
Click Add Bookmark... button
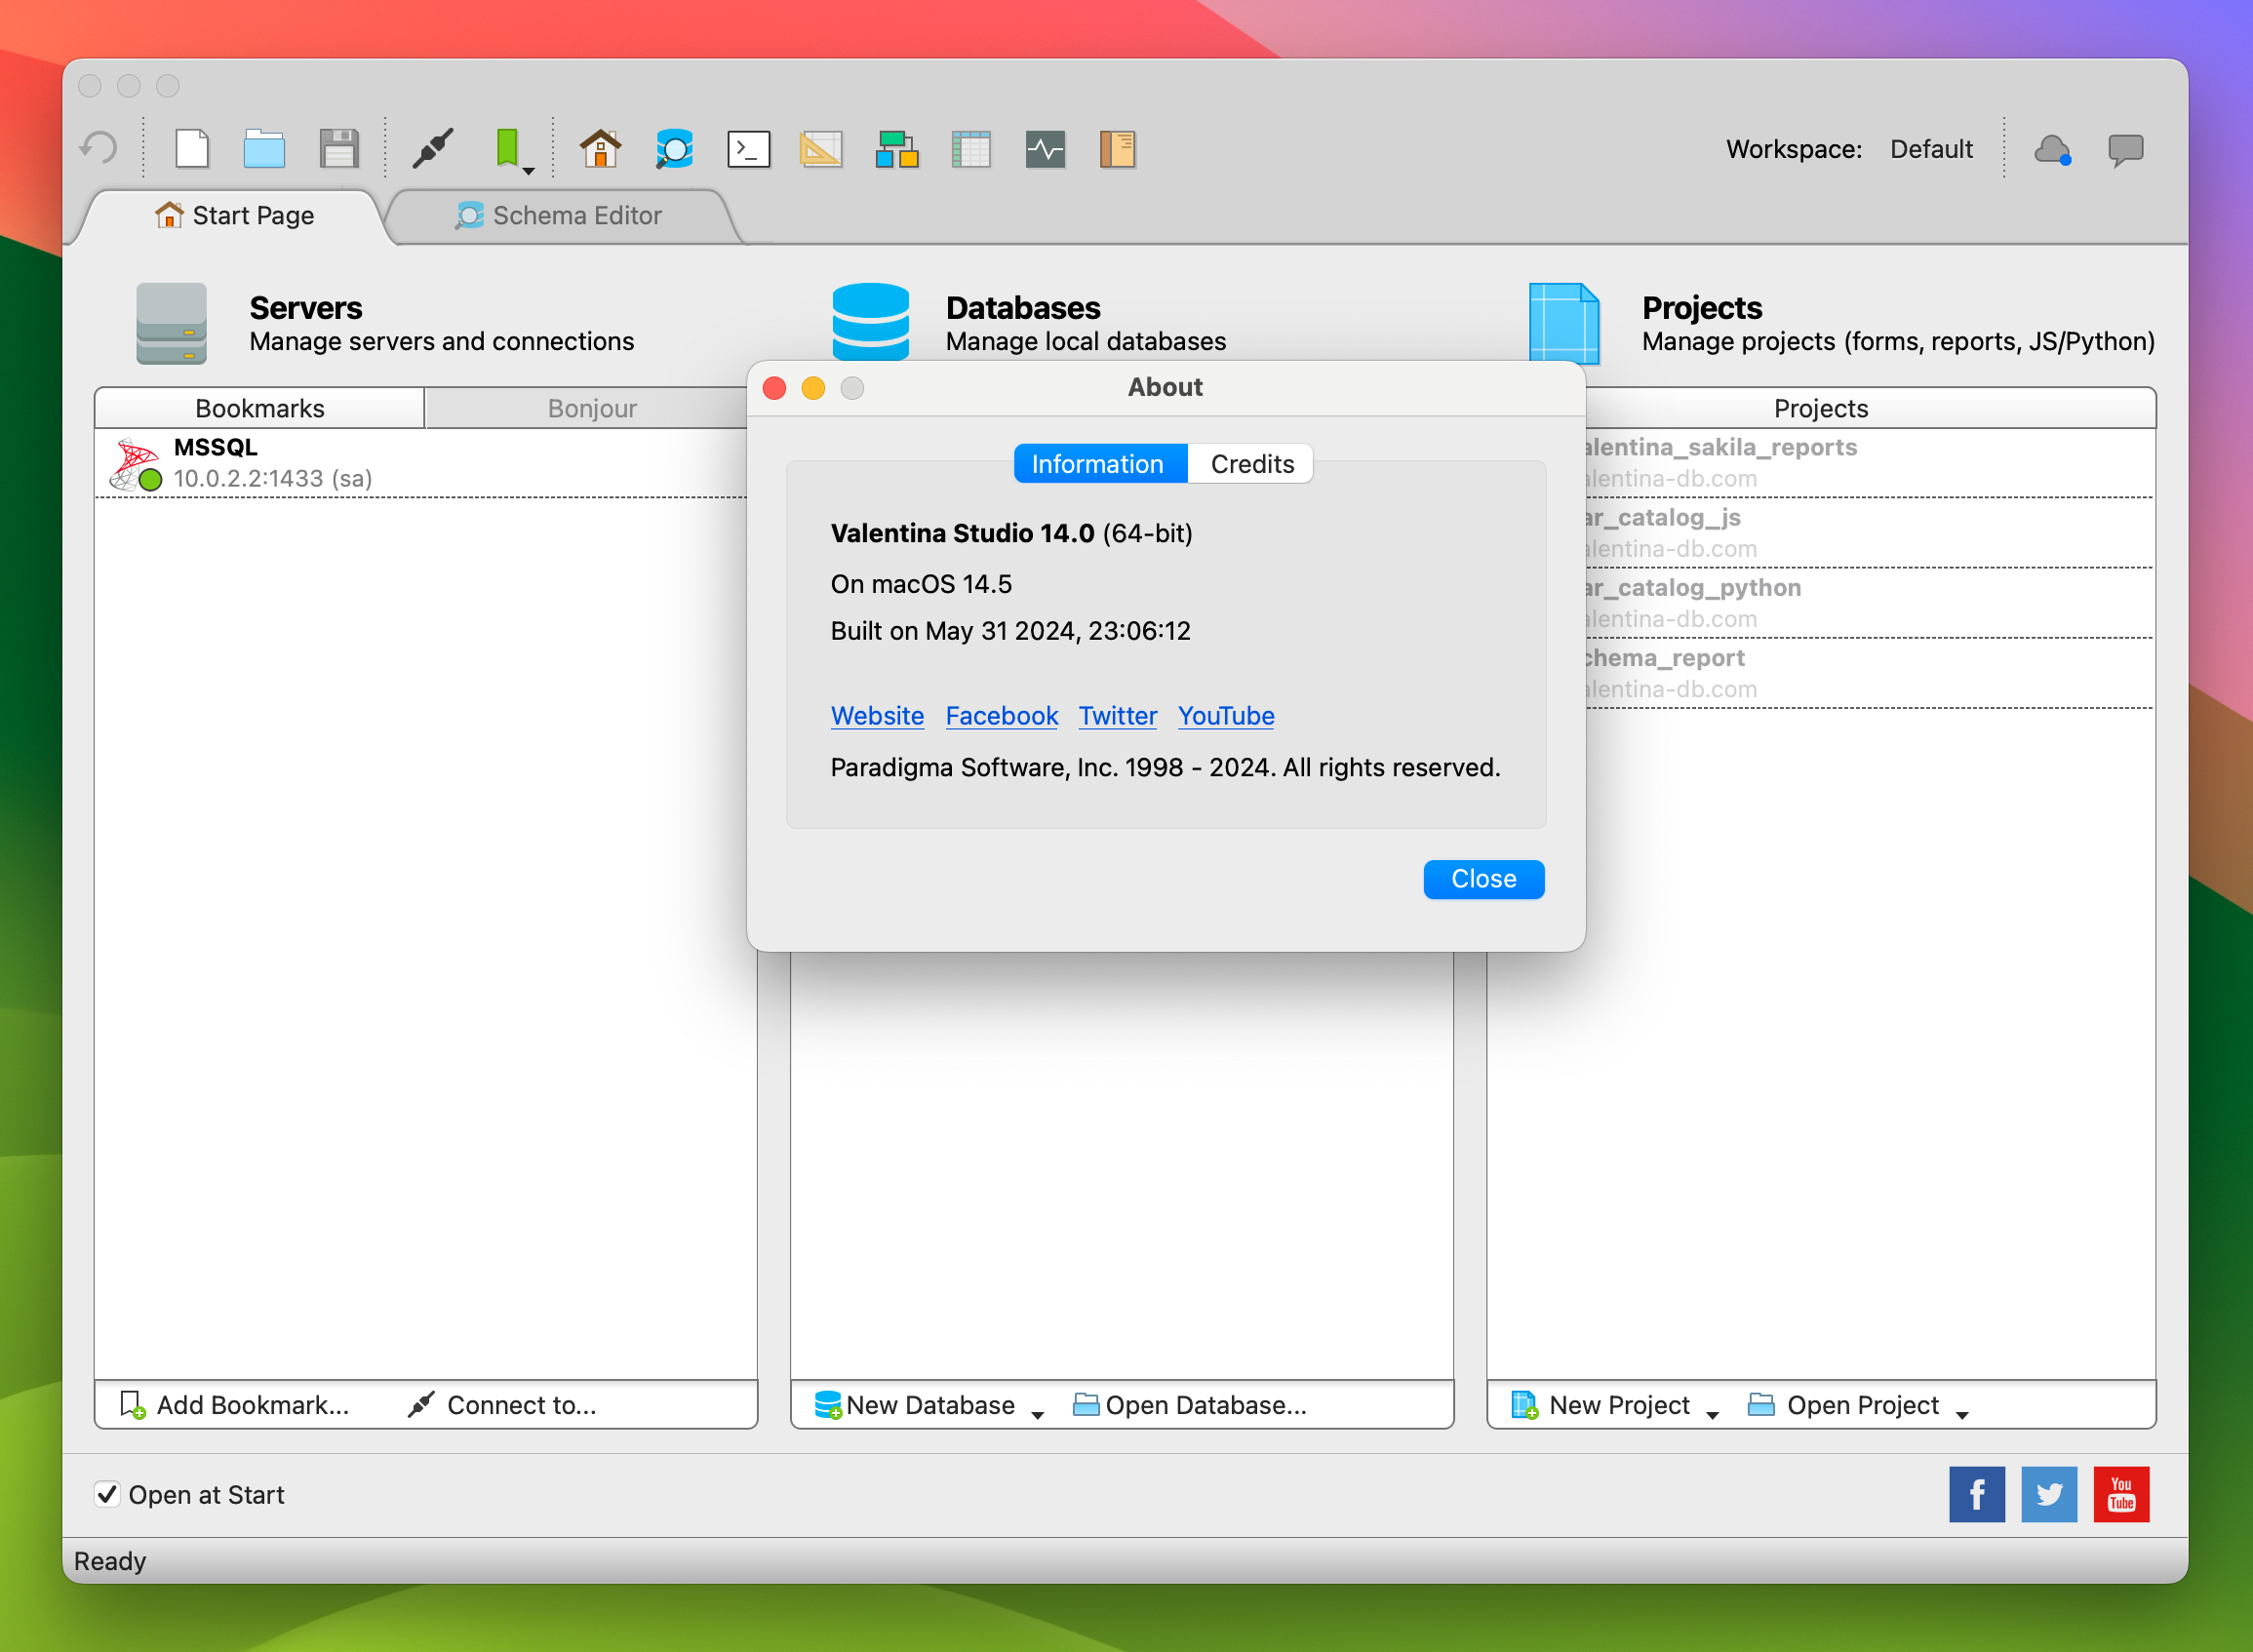(x=235, y=1405)
